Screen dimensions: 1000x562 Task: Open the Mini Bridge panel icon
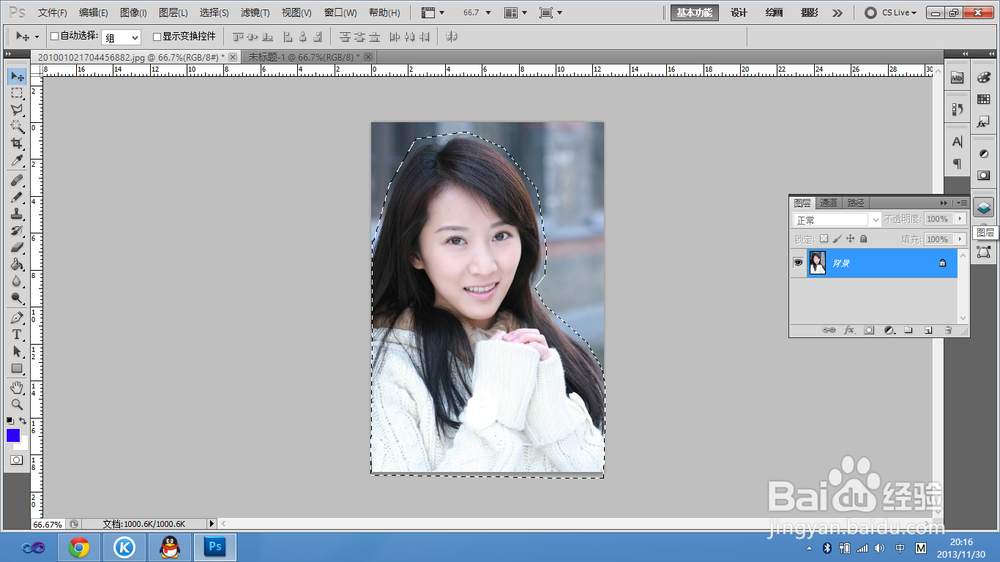point(957,78)
